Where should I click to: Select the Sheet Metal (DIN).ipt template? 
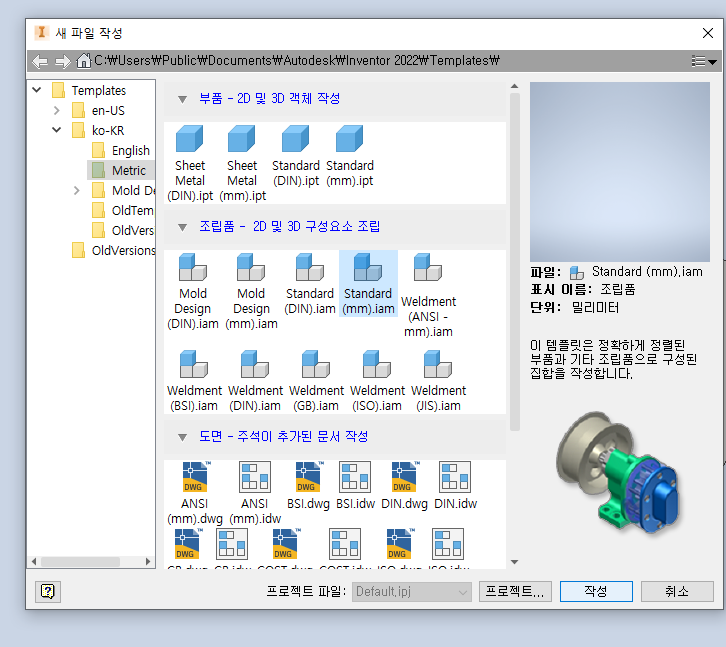coord(190,163)
